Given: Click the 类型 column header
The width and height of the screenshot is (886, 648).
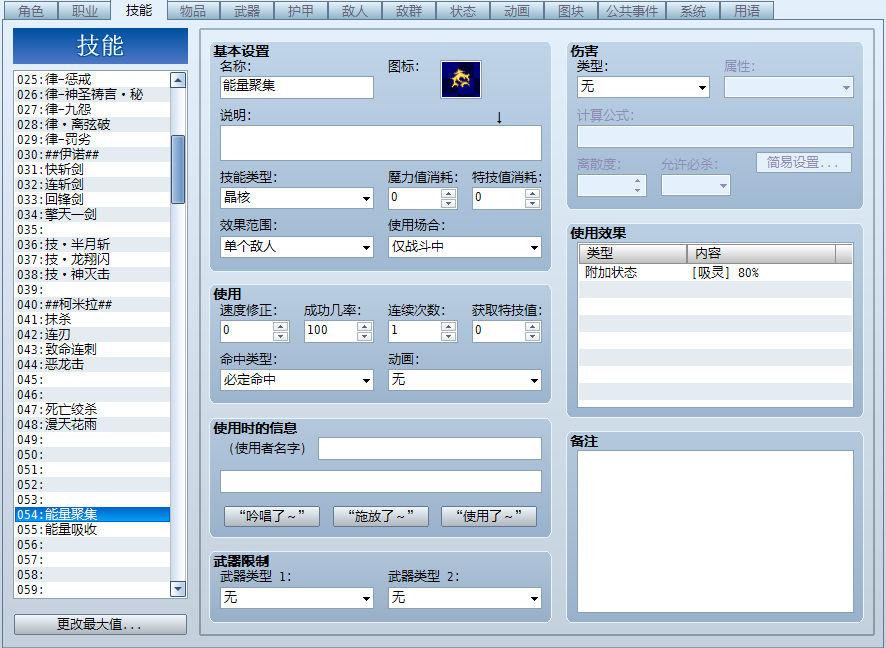Looking at the screenshot, I should pos(633,254).
